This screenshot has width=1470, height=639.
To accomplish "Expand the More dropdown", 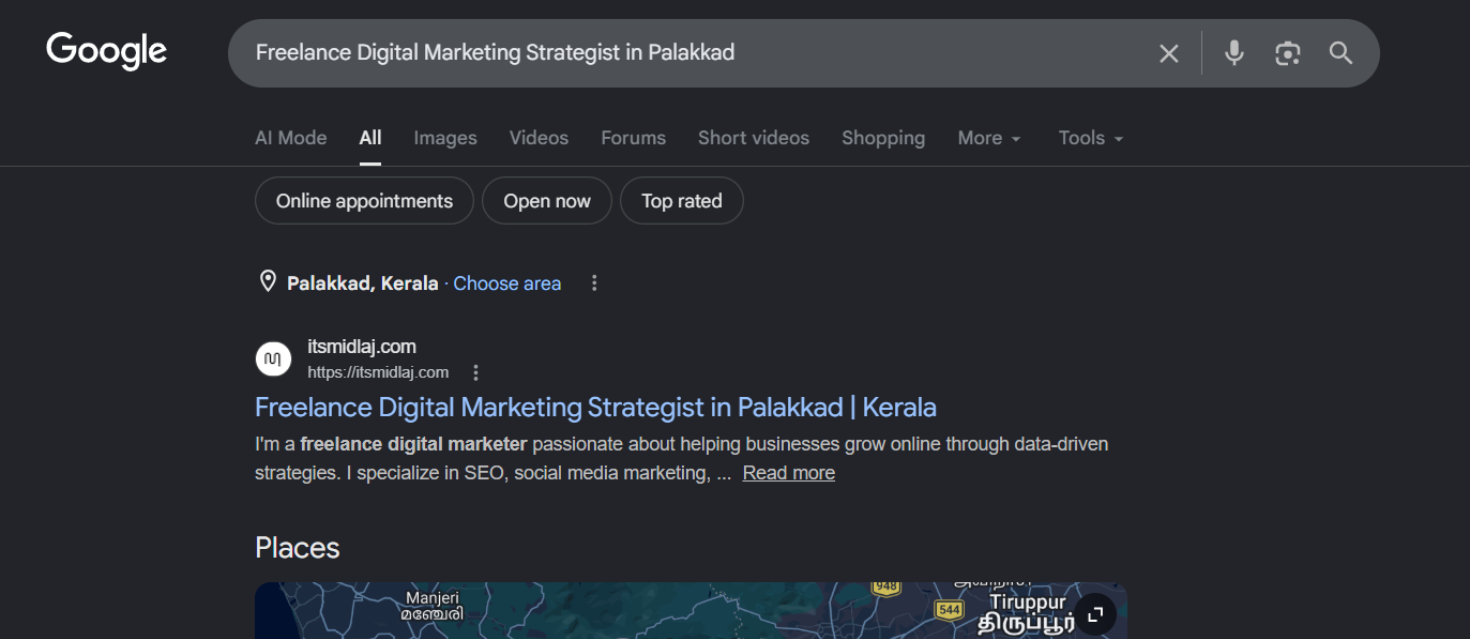I will click(989, 138).
